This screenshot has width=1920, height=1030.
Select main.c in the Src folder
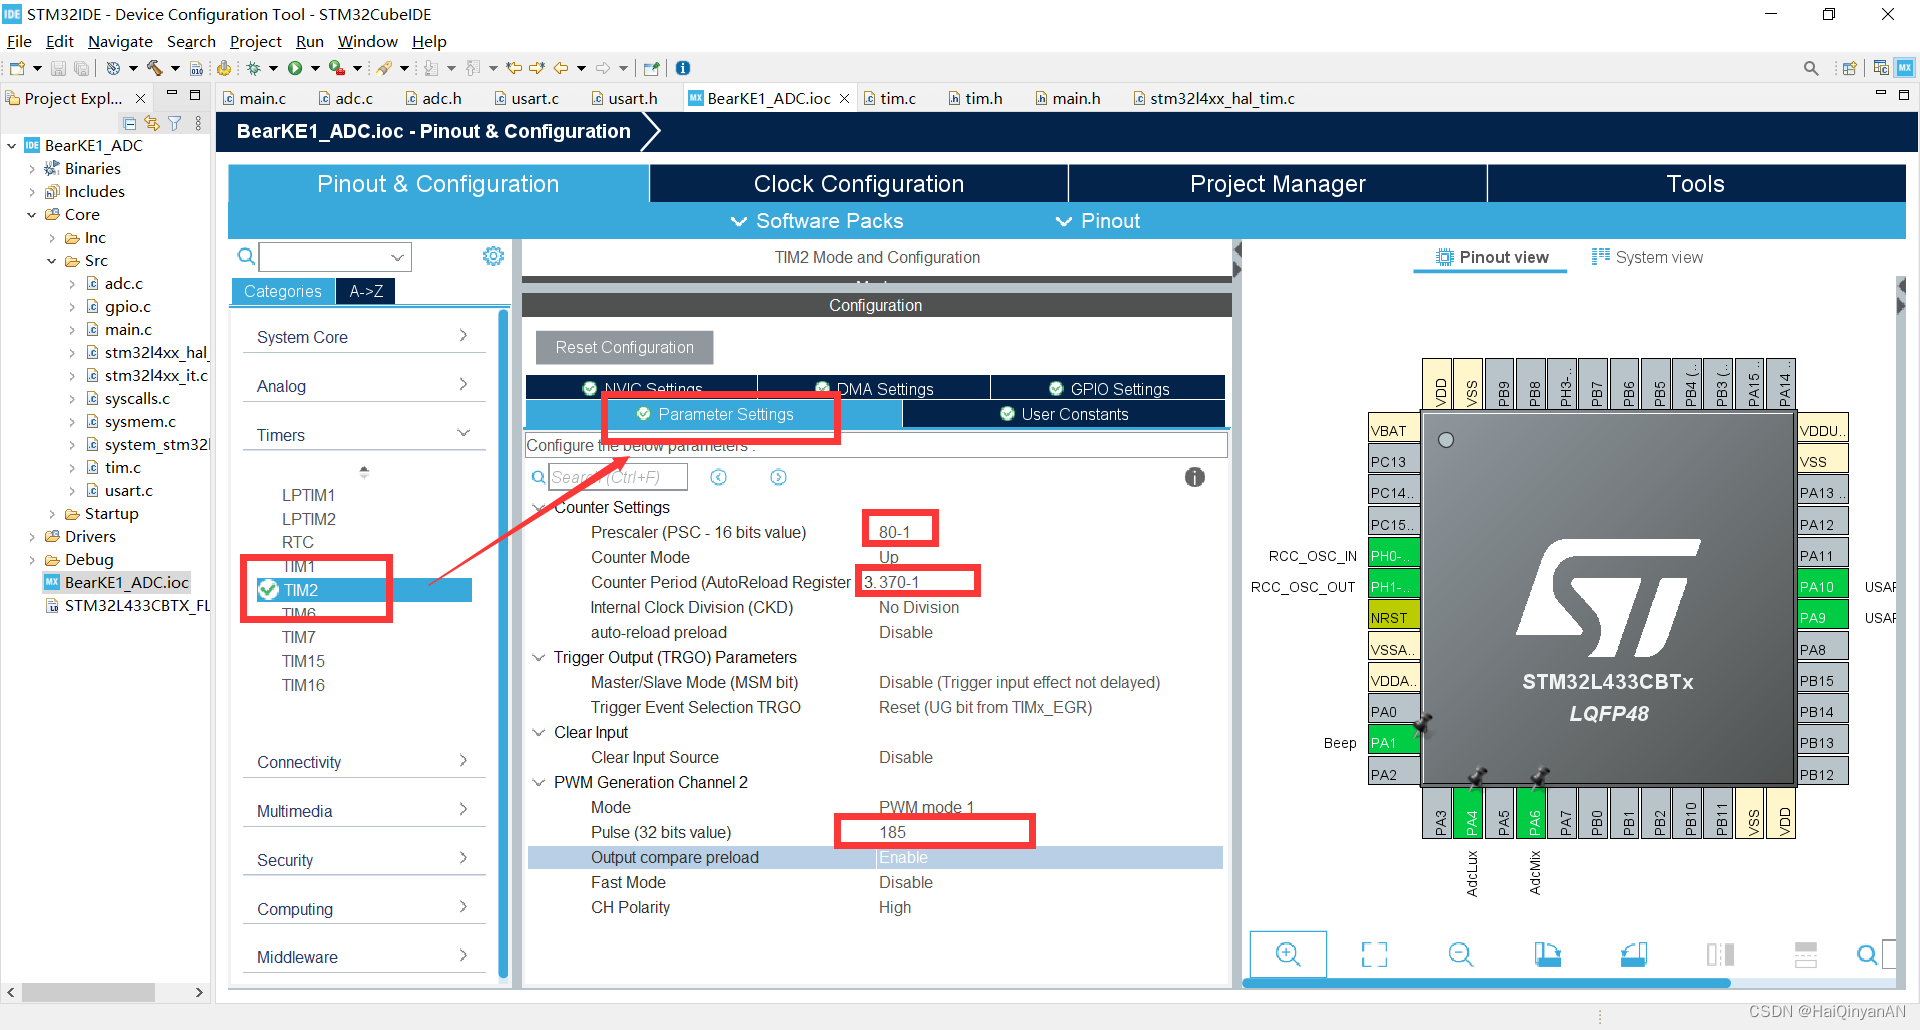[128, 330]
